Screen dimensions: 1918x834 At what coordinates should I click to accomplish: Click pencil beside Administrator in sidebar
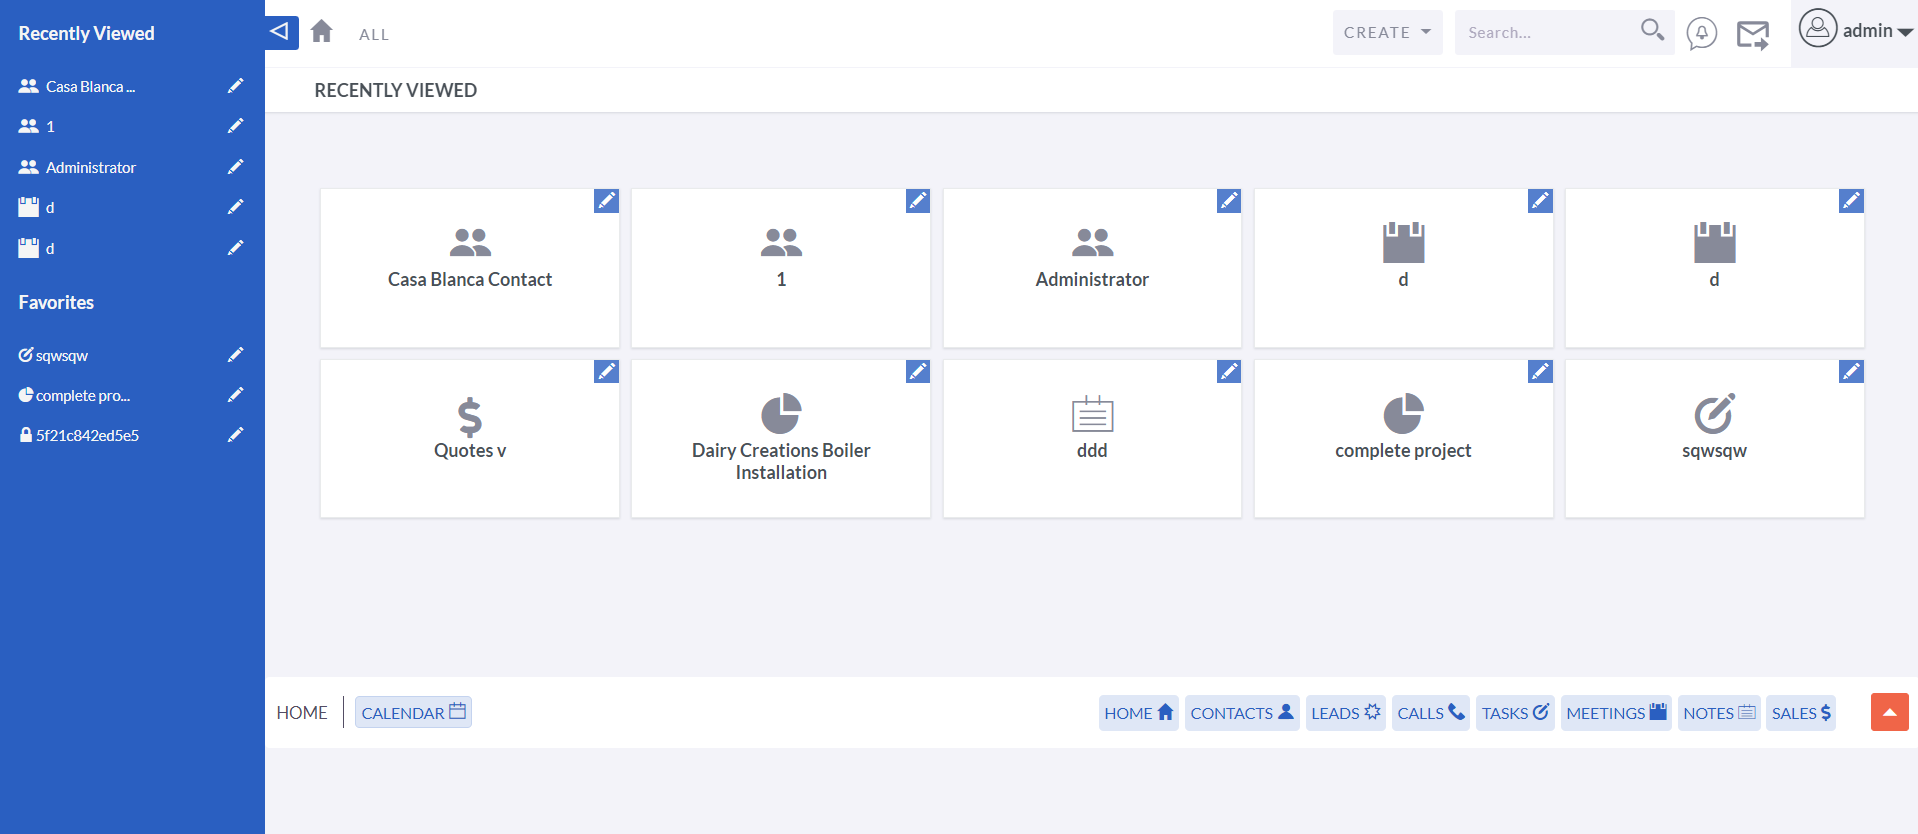[235, 167]
